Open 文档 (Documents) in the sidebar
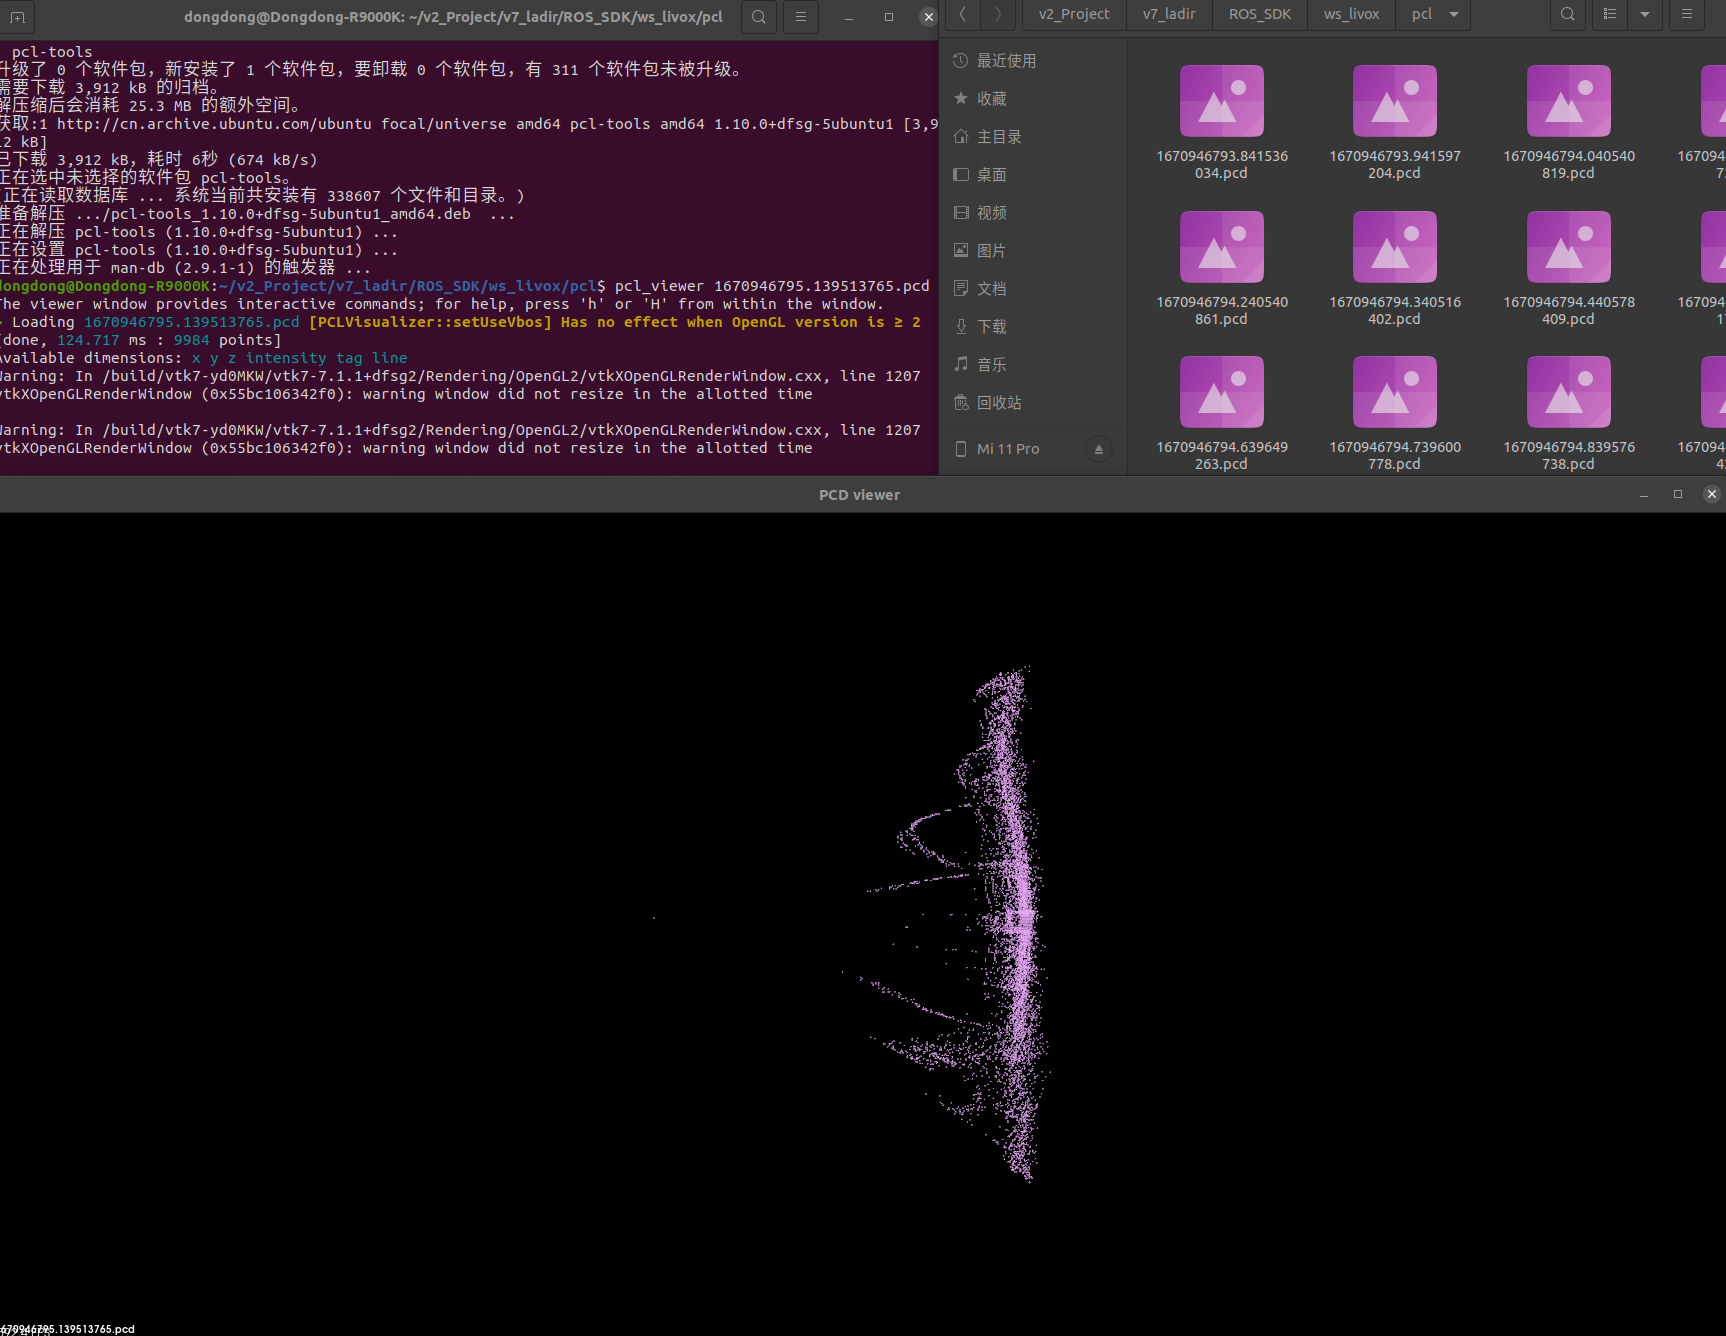 click(x=1033, y=289)
